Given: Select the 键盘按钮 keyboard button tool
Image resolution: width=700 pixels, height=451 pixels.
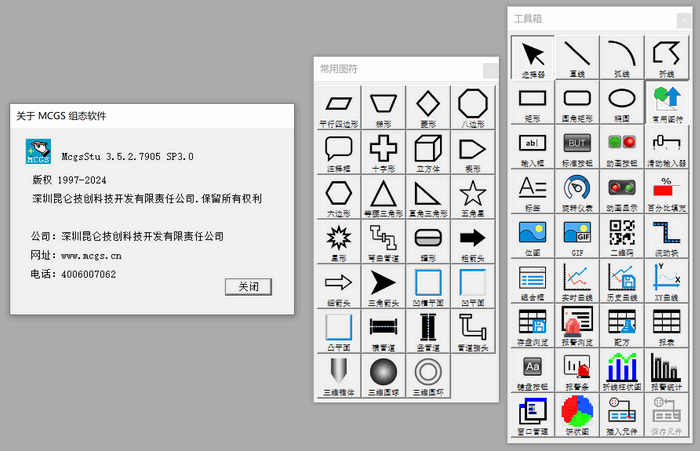Looking at the screenshot, I should 533,371.
